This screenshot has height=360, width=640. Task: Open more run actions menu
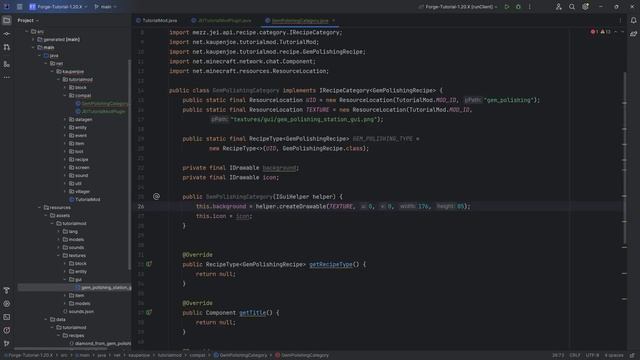click(x=530, y=7)
